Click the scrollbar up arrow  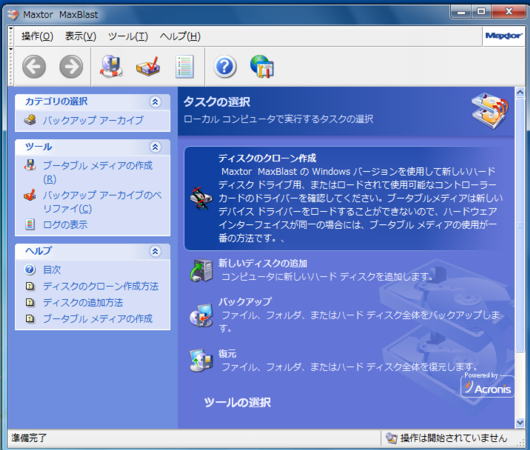click(x=520, y=92)
